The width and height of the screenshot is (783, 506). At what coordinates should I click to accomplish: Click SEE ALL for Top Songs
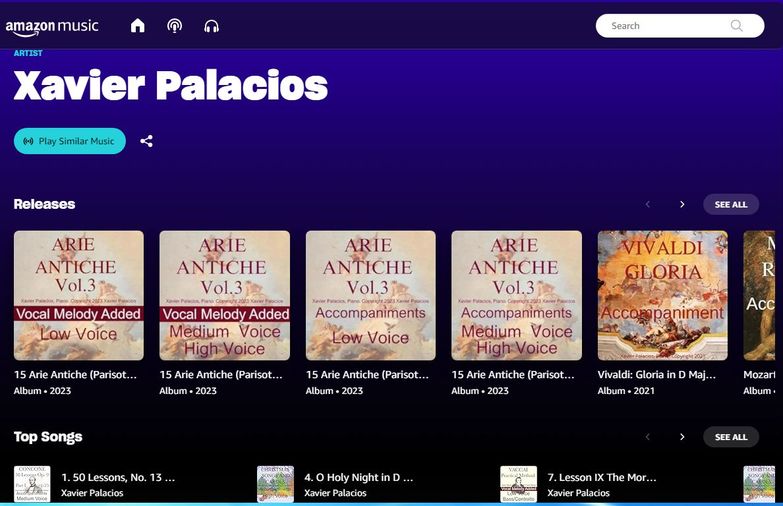pos(731,437)
